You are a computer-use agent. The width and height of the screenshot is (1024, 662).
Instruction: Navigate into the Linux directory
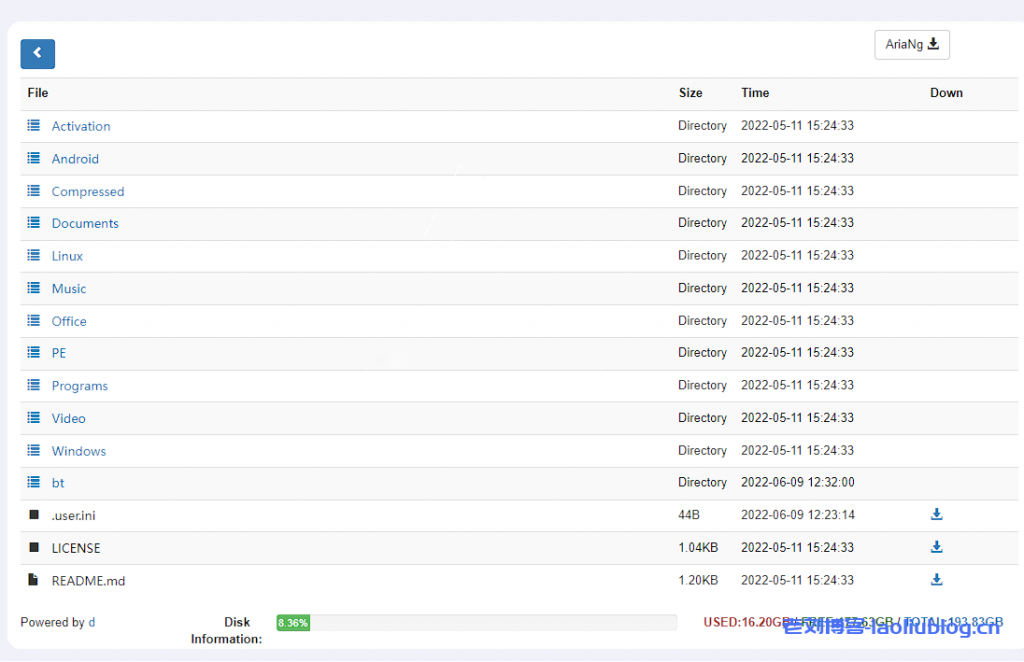pyautogui.click(x=67, y=256)
